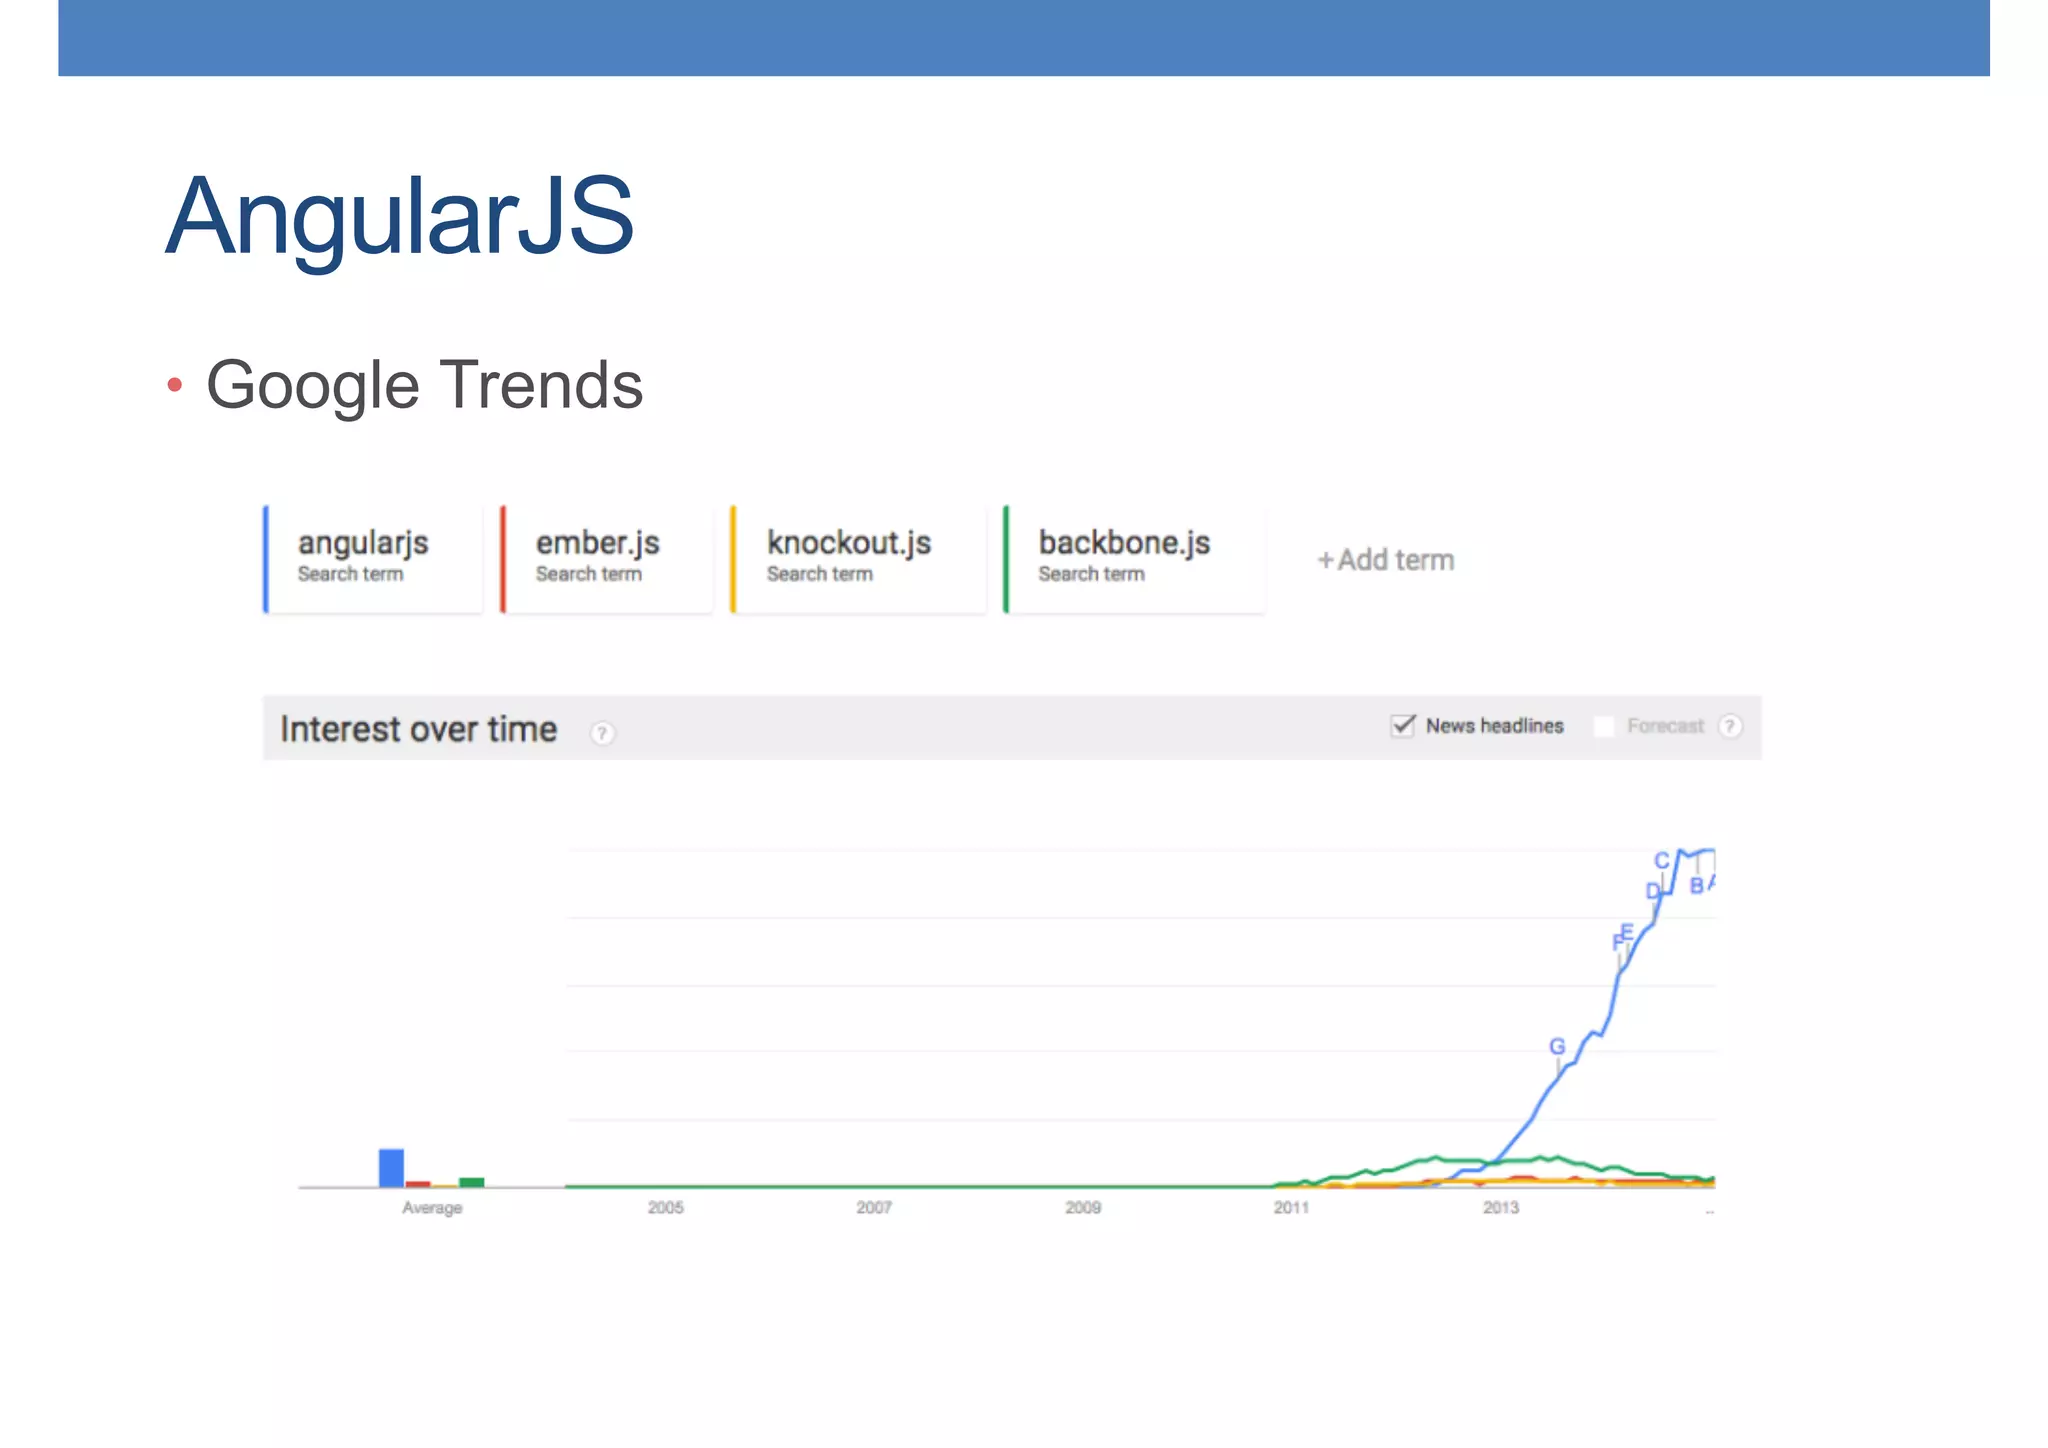Image resolution: width=2048 pixels, height=1448 pixels.
Task: Click news headline marker G
Action: pos(1557,1046)
